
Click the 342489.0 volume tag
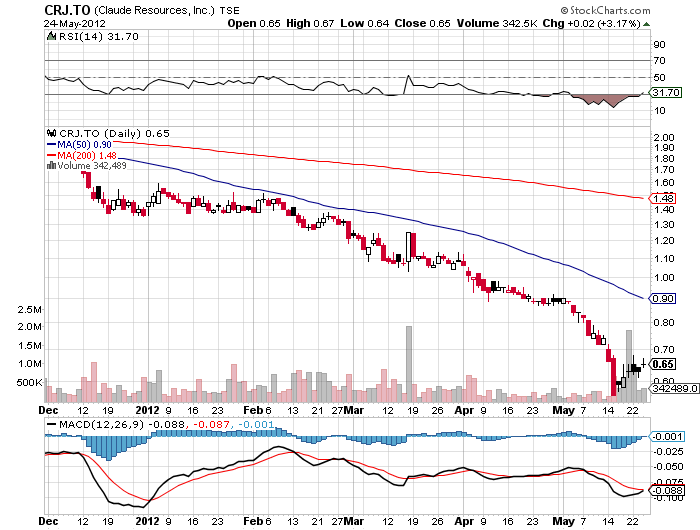click(x=674, y=388)
